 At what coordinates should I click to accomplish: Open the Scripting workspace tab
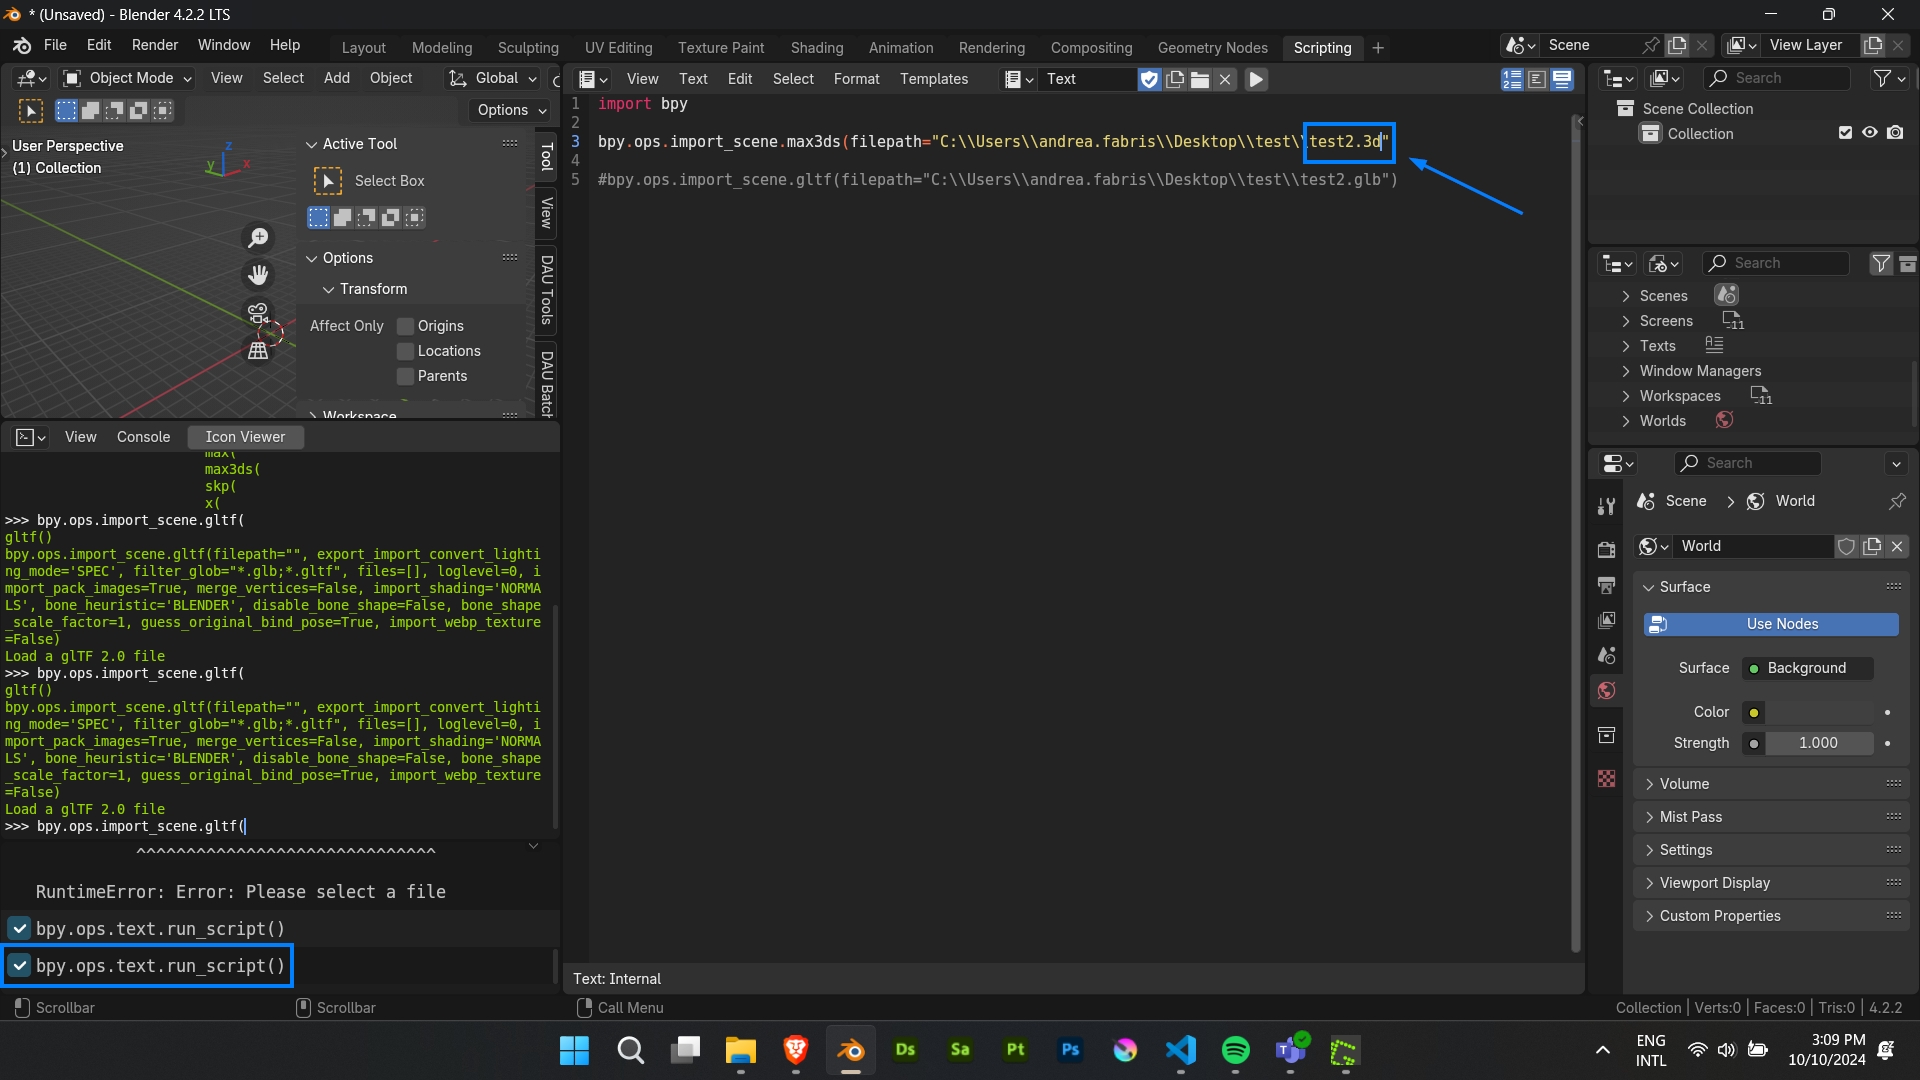[1321, 47]
